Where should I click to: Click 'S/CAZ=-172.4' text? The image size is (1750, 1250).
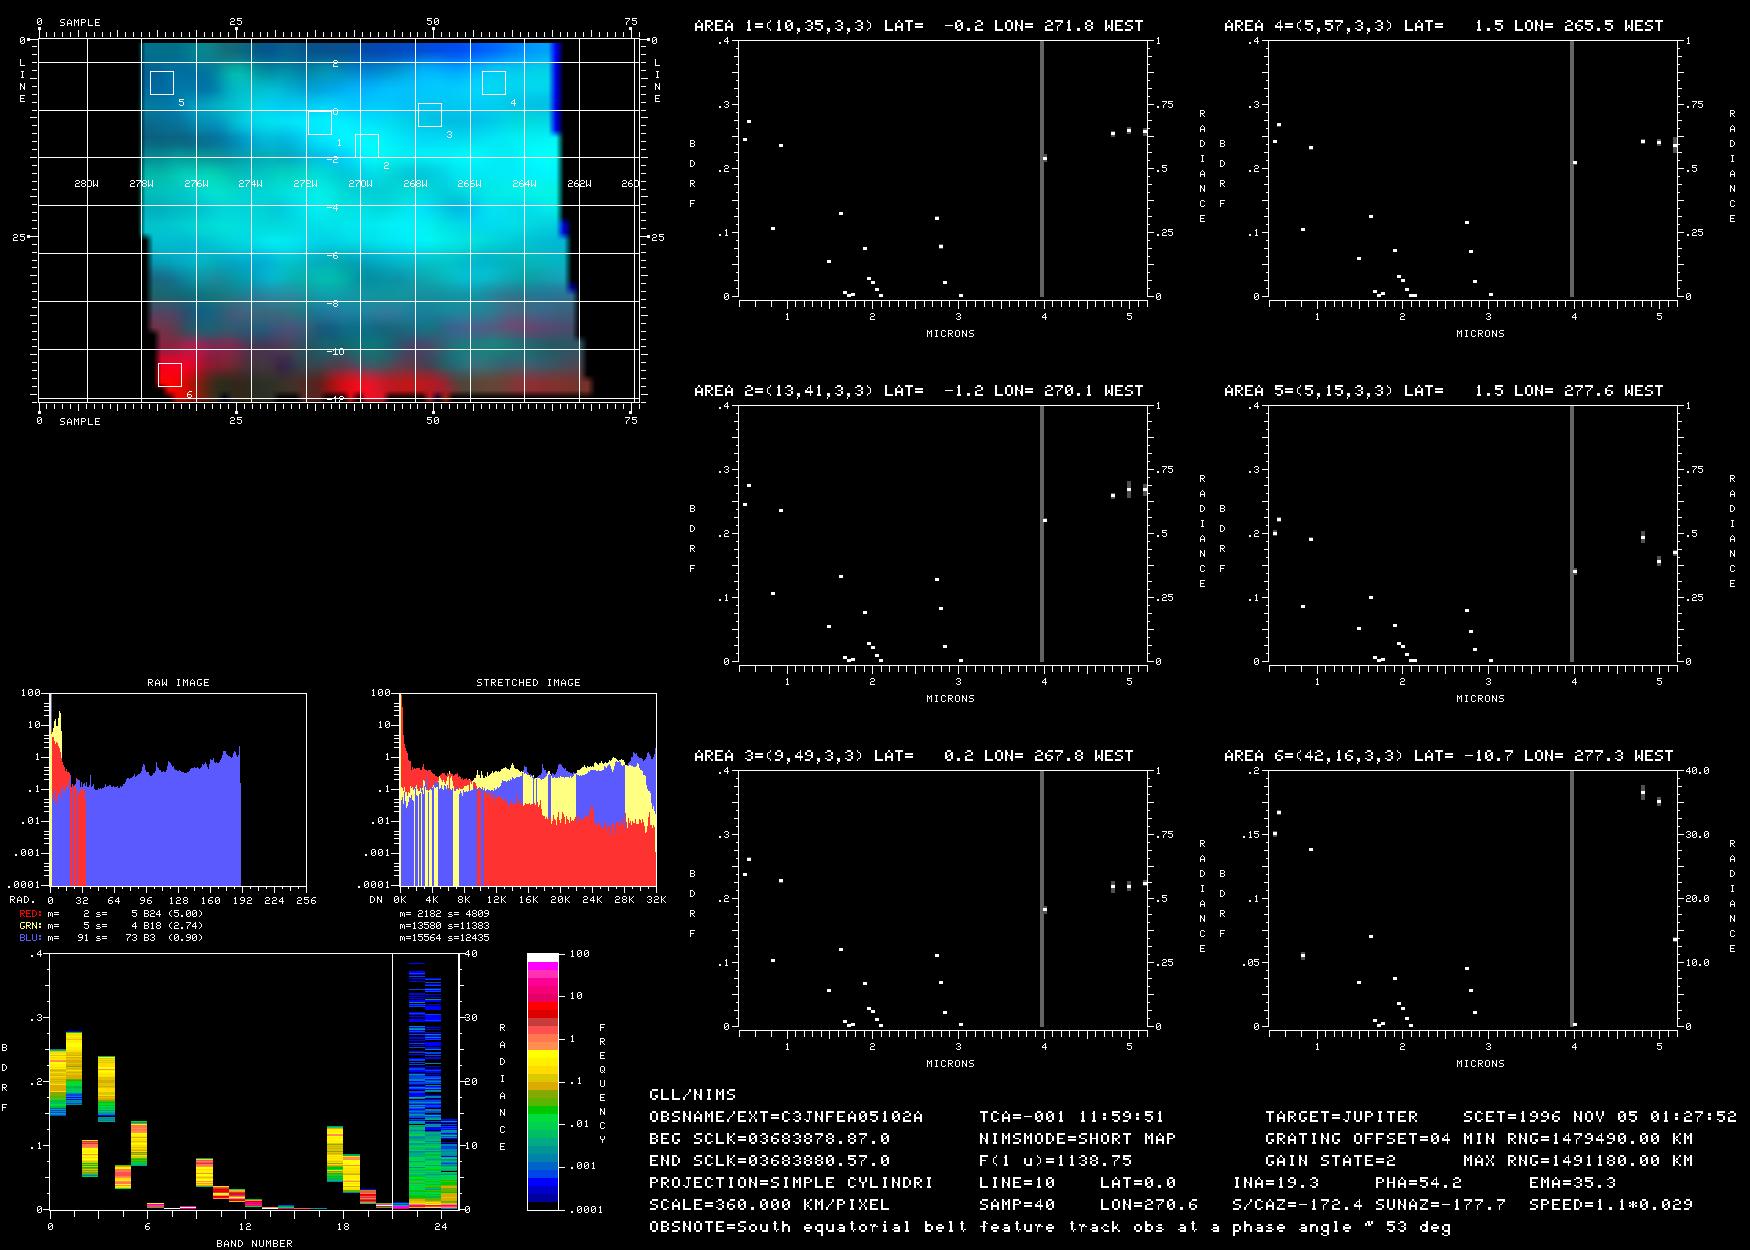coord(1298,1205)
